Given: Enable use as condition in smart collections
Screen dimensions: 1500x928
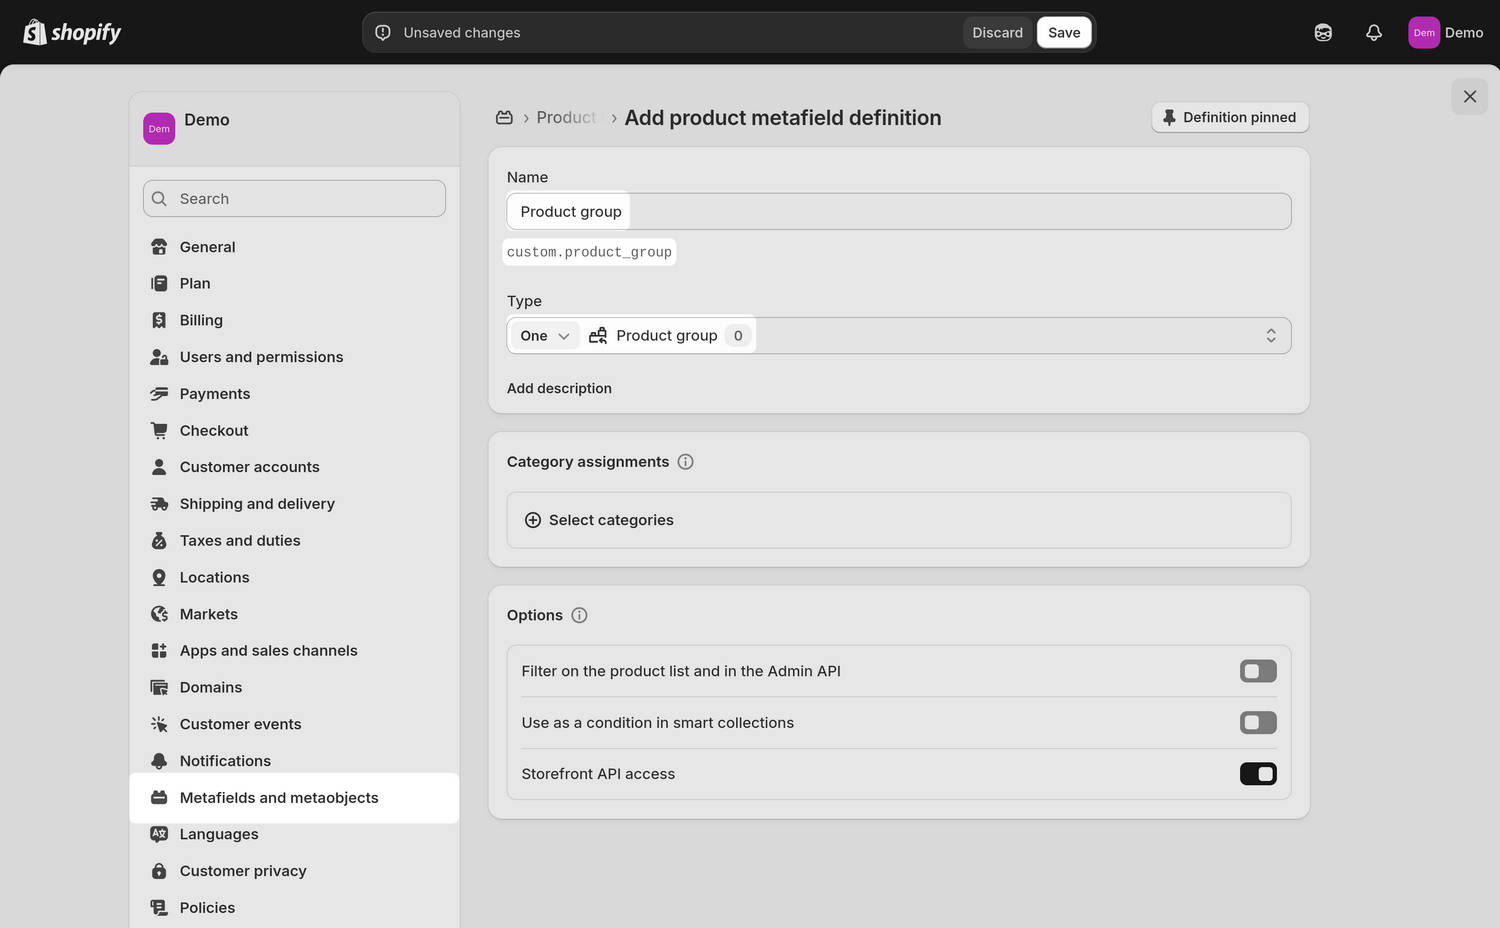Looking at the screenshot, I should click(x=1258, y=722).
